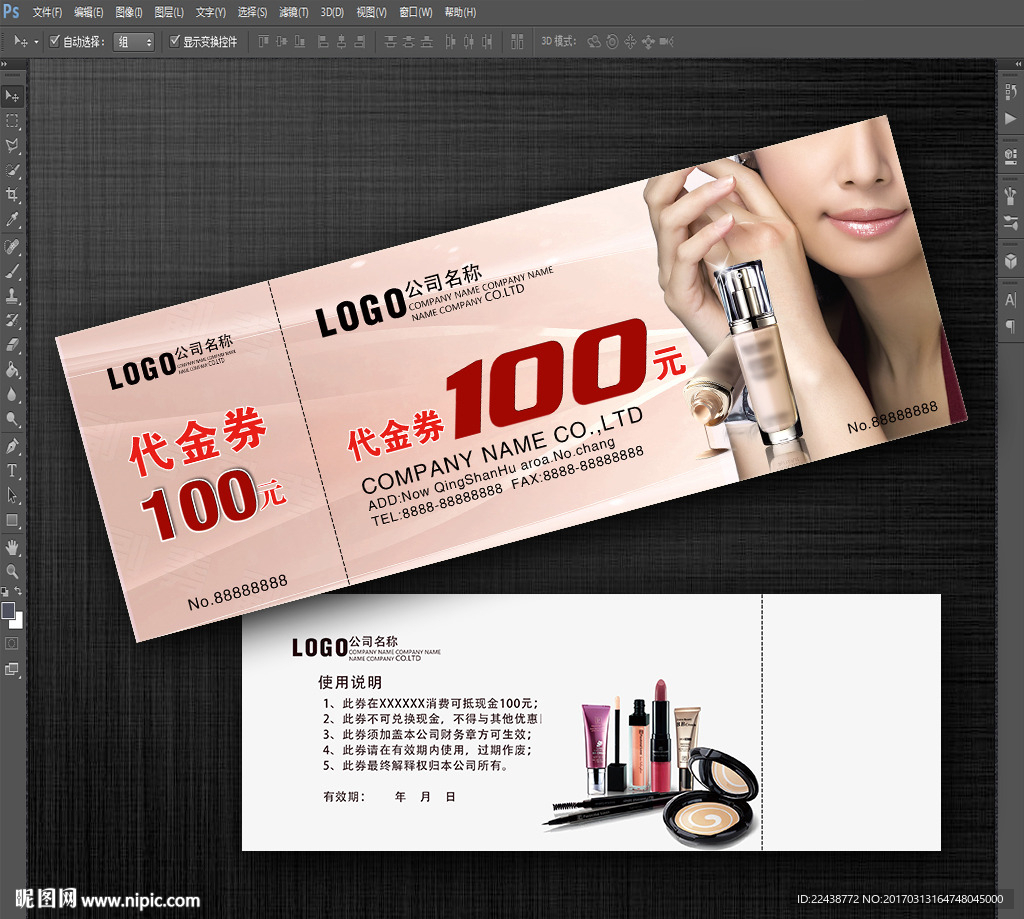Select the Horizontal Type tool
The height and width of the screenshot is (919, 1024).
(12, 471)
